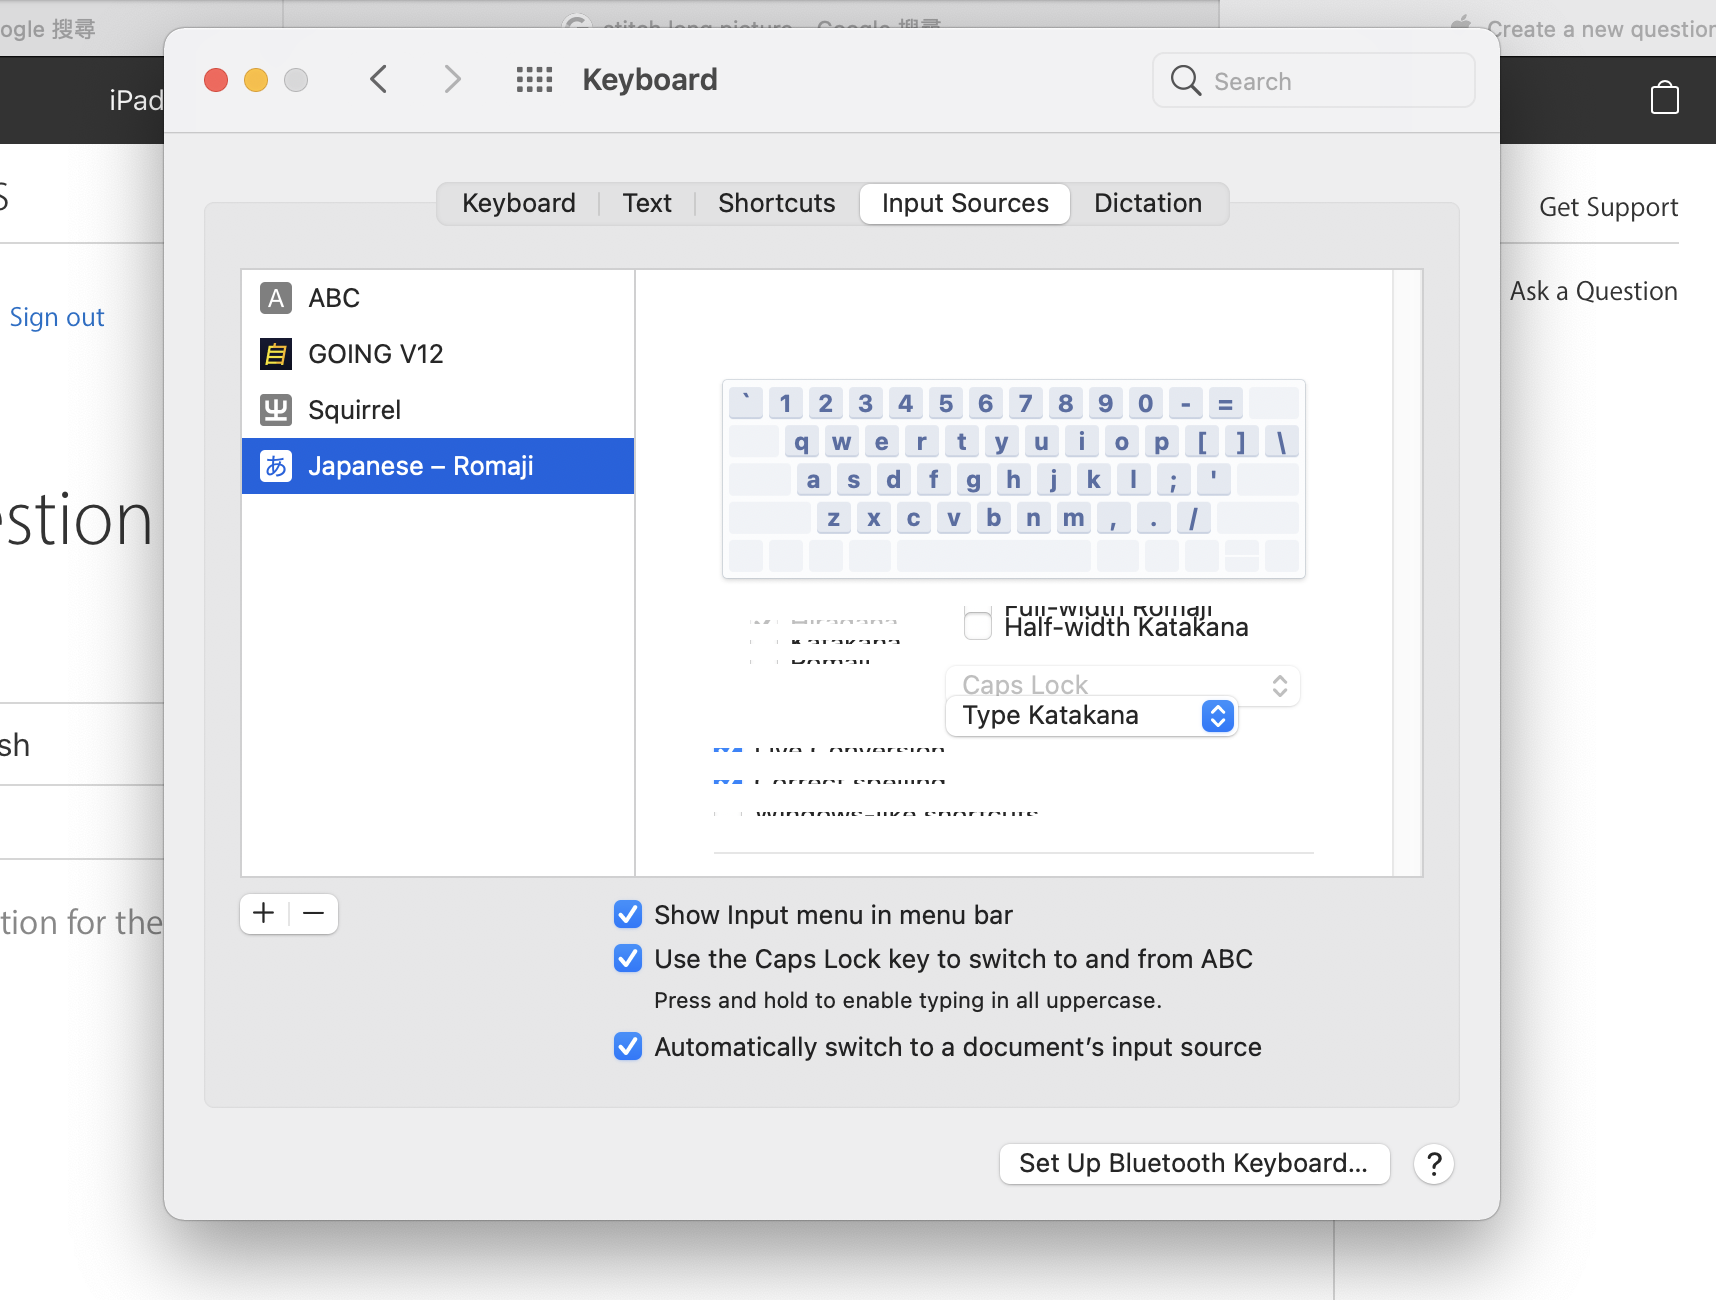Toggle Show Input menu in menu bar
This screenshot has width=1716, height=1300.
click(628, 914)
